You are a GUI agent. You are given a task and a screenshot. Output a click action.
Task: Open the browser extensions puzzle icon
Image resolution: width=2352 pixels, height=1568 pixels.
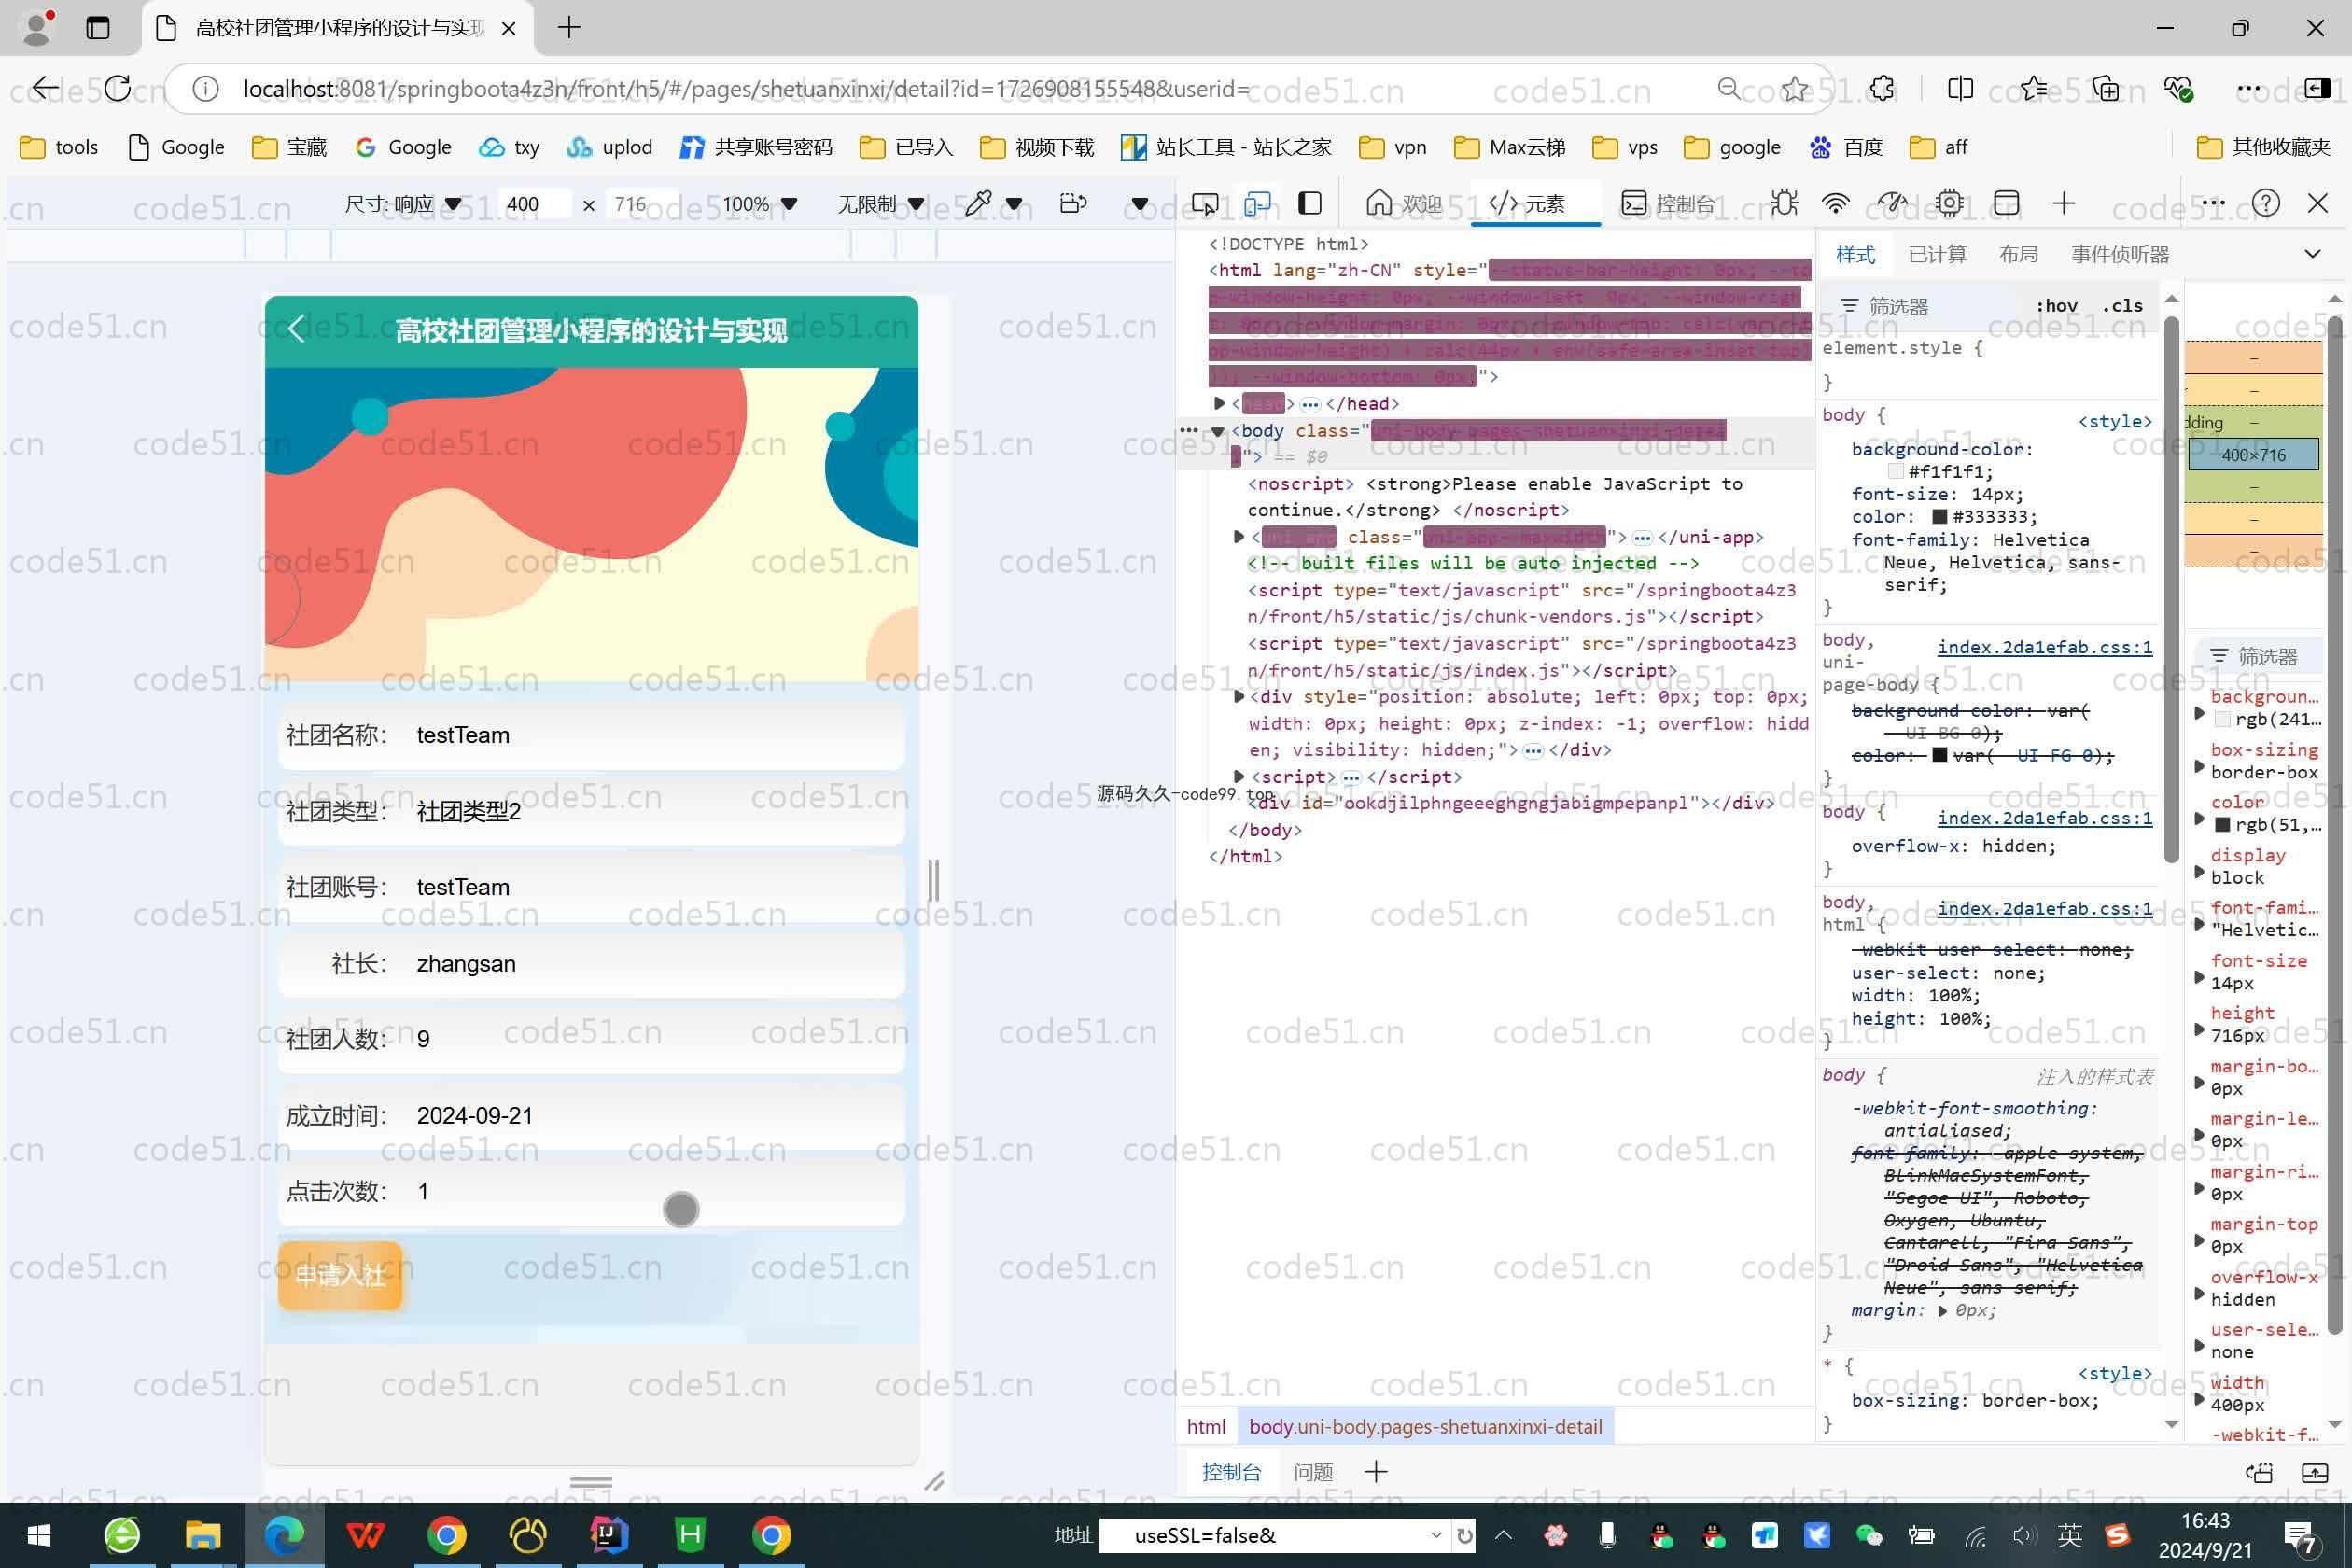pos(1882,88)
